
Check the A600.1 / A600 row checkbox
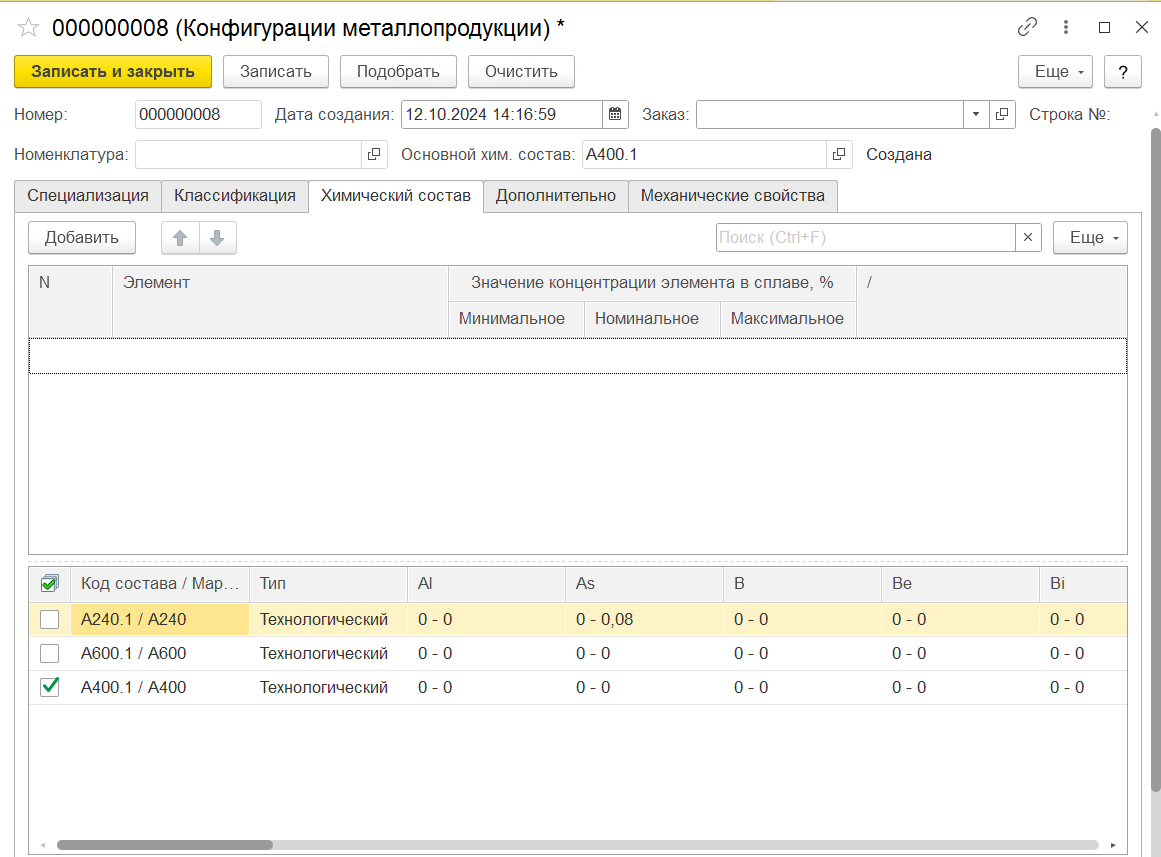click(x=50, y=653)
